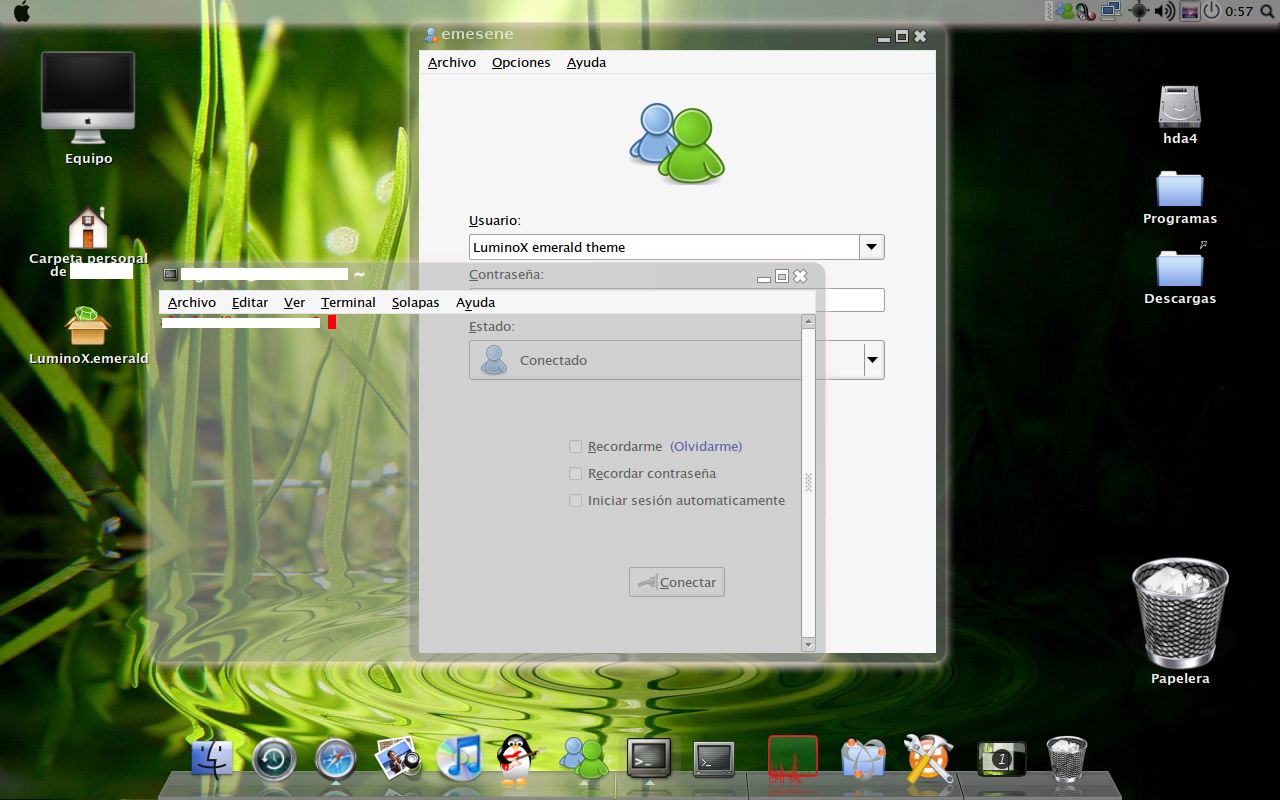1280x800 pixels.
Task: Click the emesene tray icon in top panel
Action: [x=1065, y=11]
